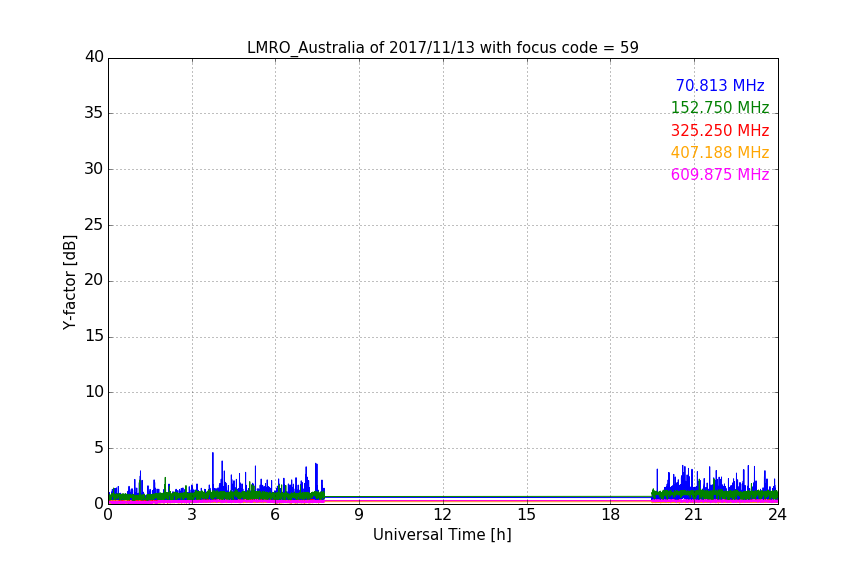Click the y-axis tick label 25
864x576 pixels.
[x=94, y=224]
